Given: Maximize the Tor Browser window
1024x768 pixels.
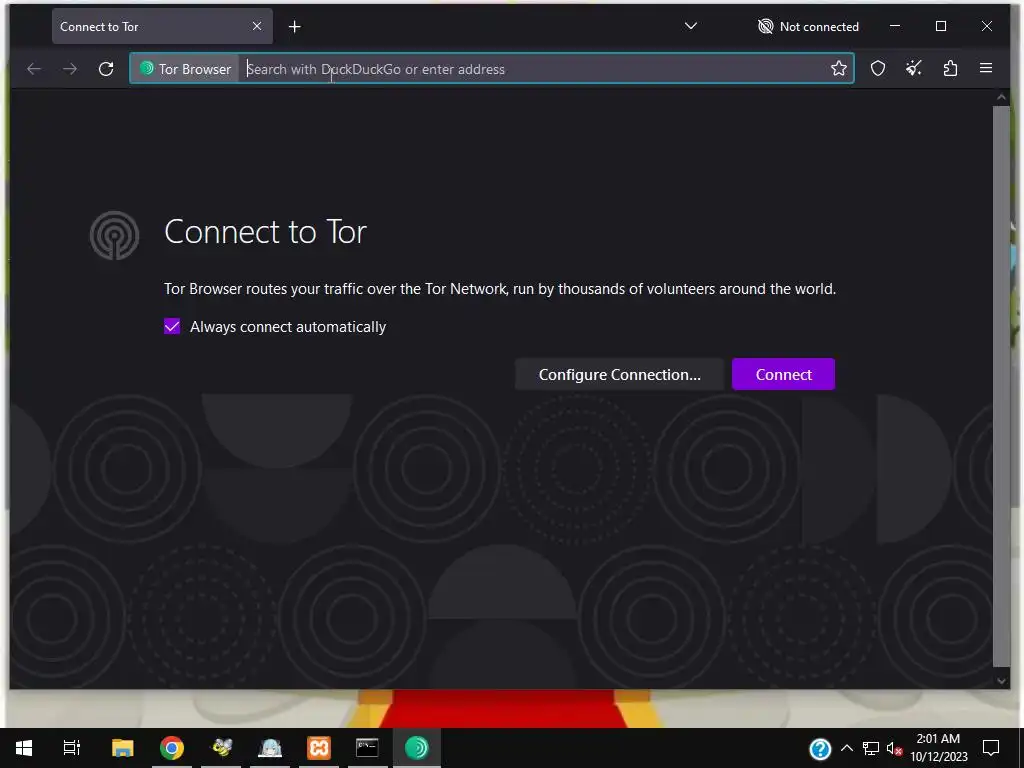Looking at the screenshot, I should pos(941,26).
